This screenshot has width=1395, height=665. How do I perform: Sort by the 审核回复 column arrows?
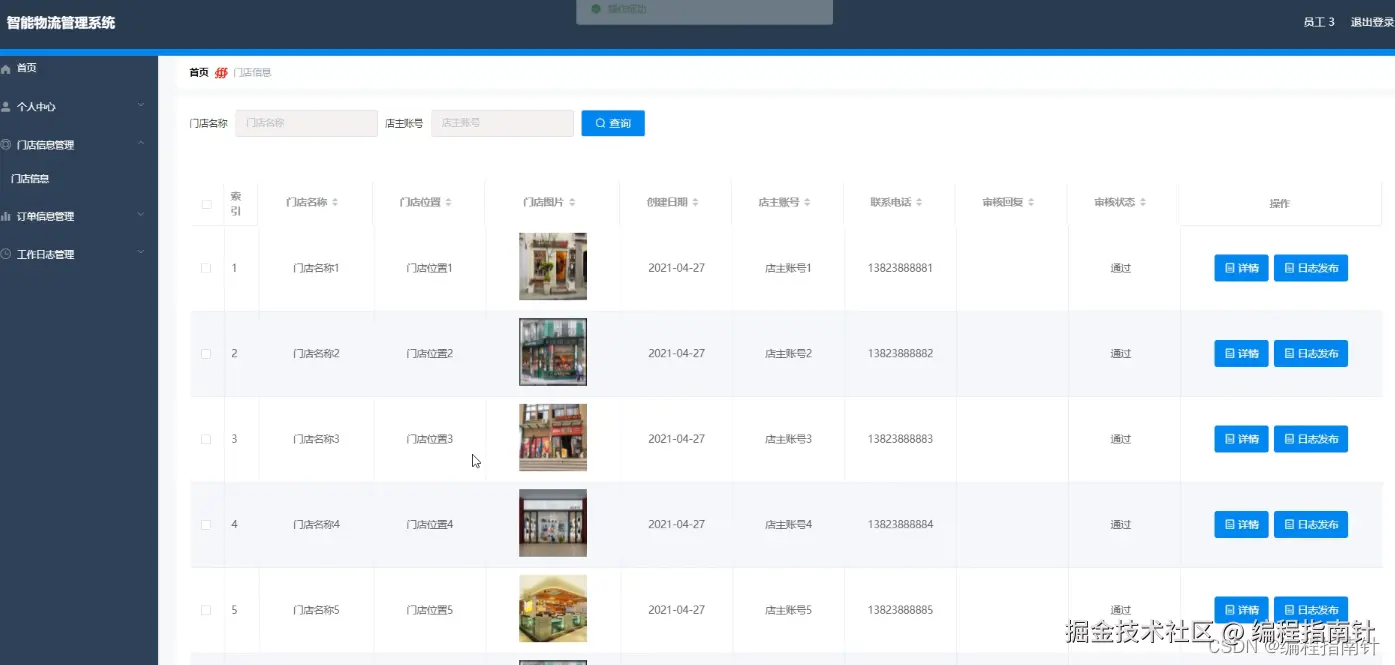tap(1031, 202)
